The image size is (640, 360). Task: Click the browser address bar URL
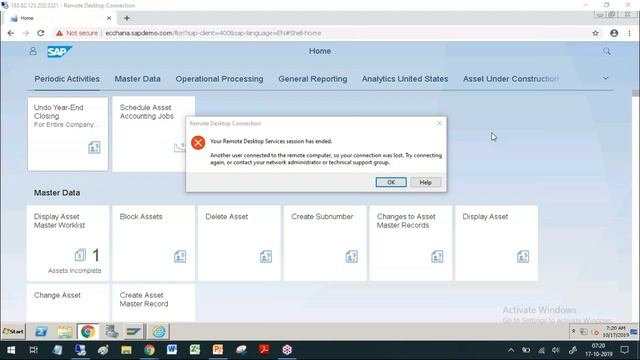coord(213,33)
